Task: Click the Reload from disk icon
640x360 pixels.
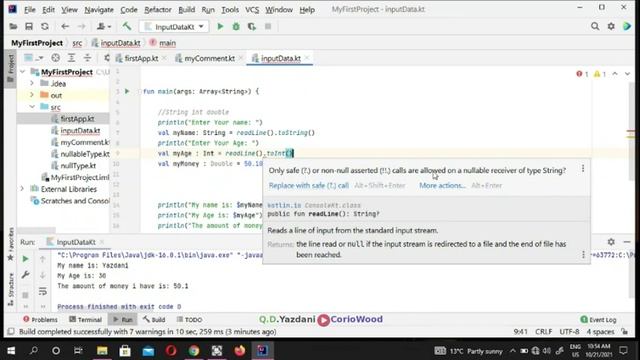Action: coord(44,27)
